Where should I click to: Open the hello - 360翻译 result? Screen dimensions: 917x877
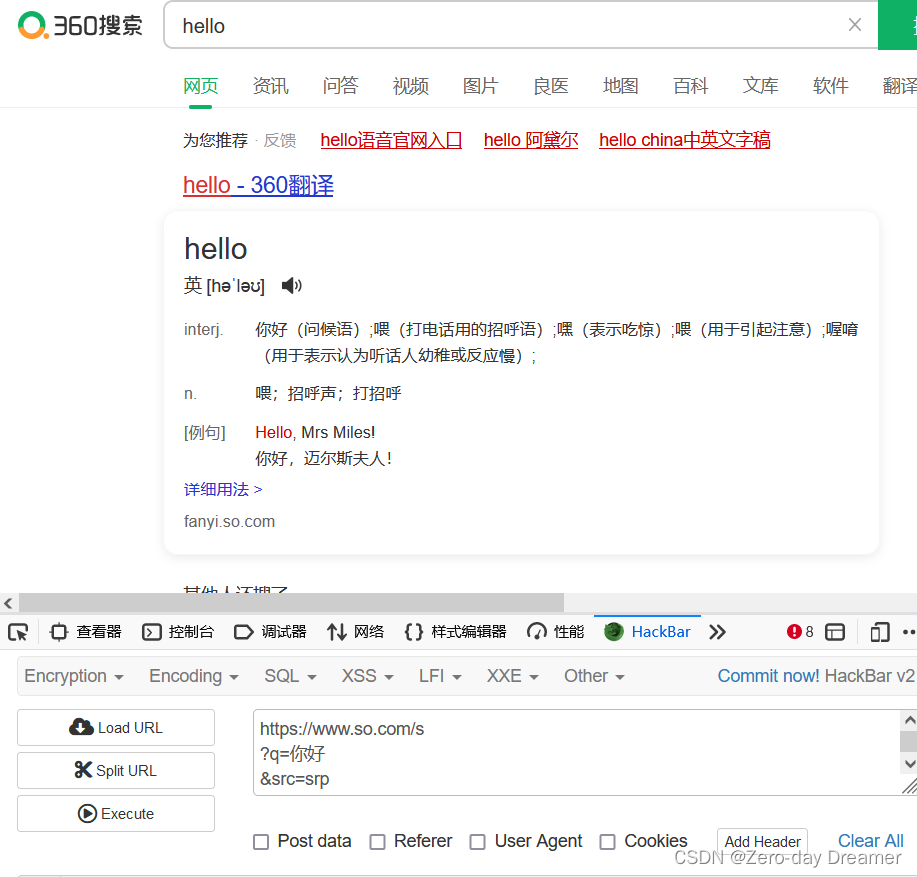click(258, 185)
